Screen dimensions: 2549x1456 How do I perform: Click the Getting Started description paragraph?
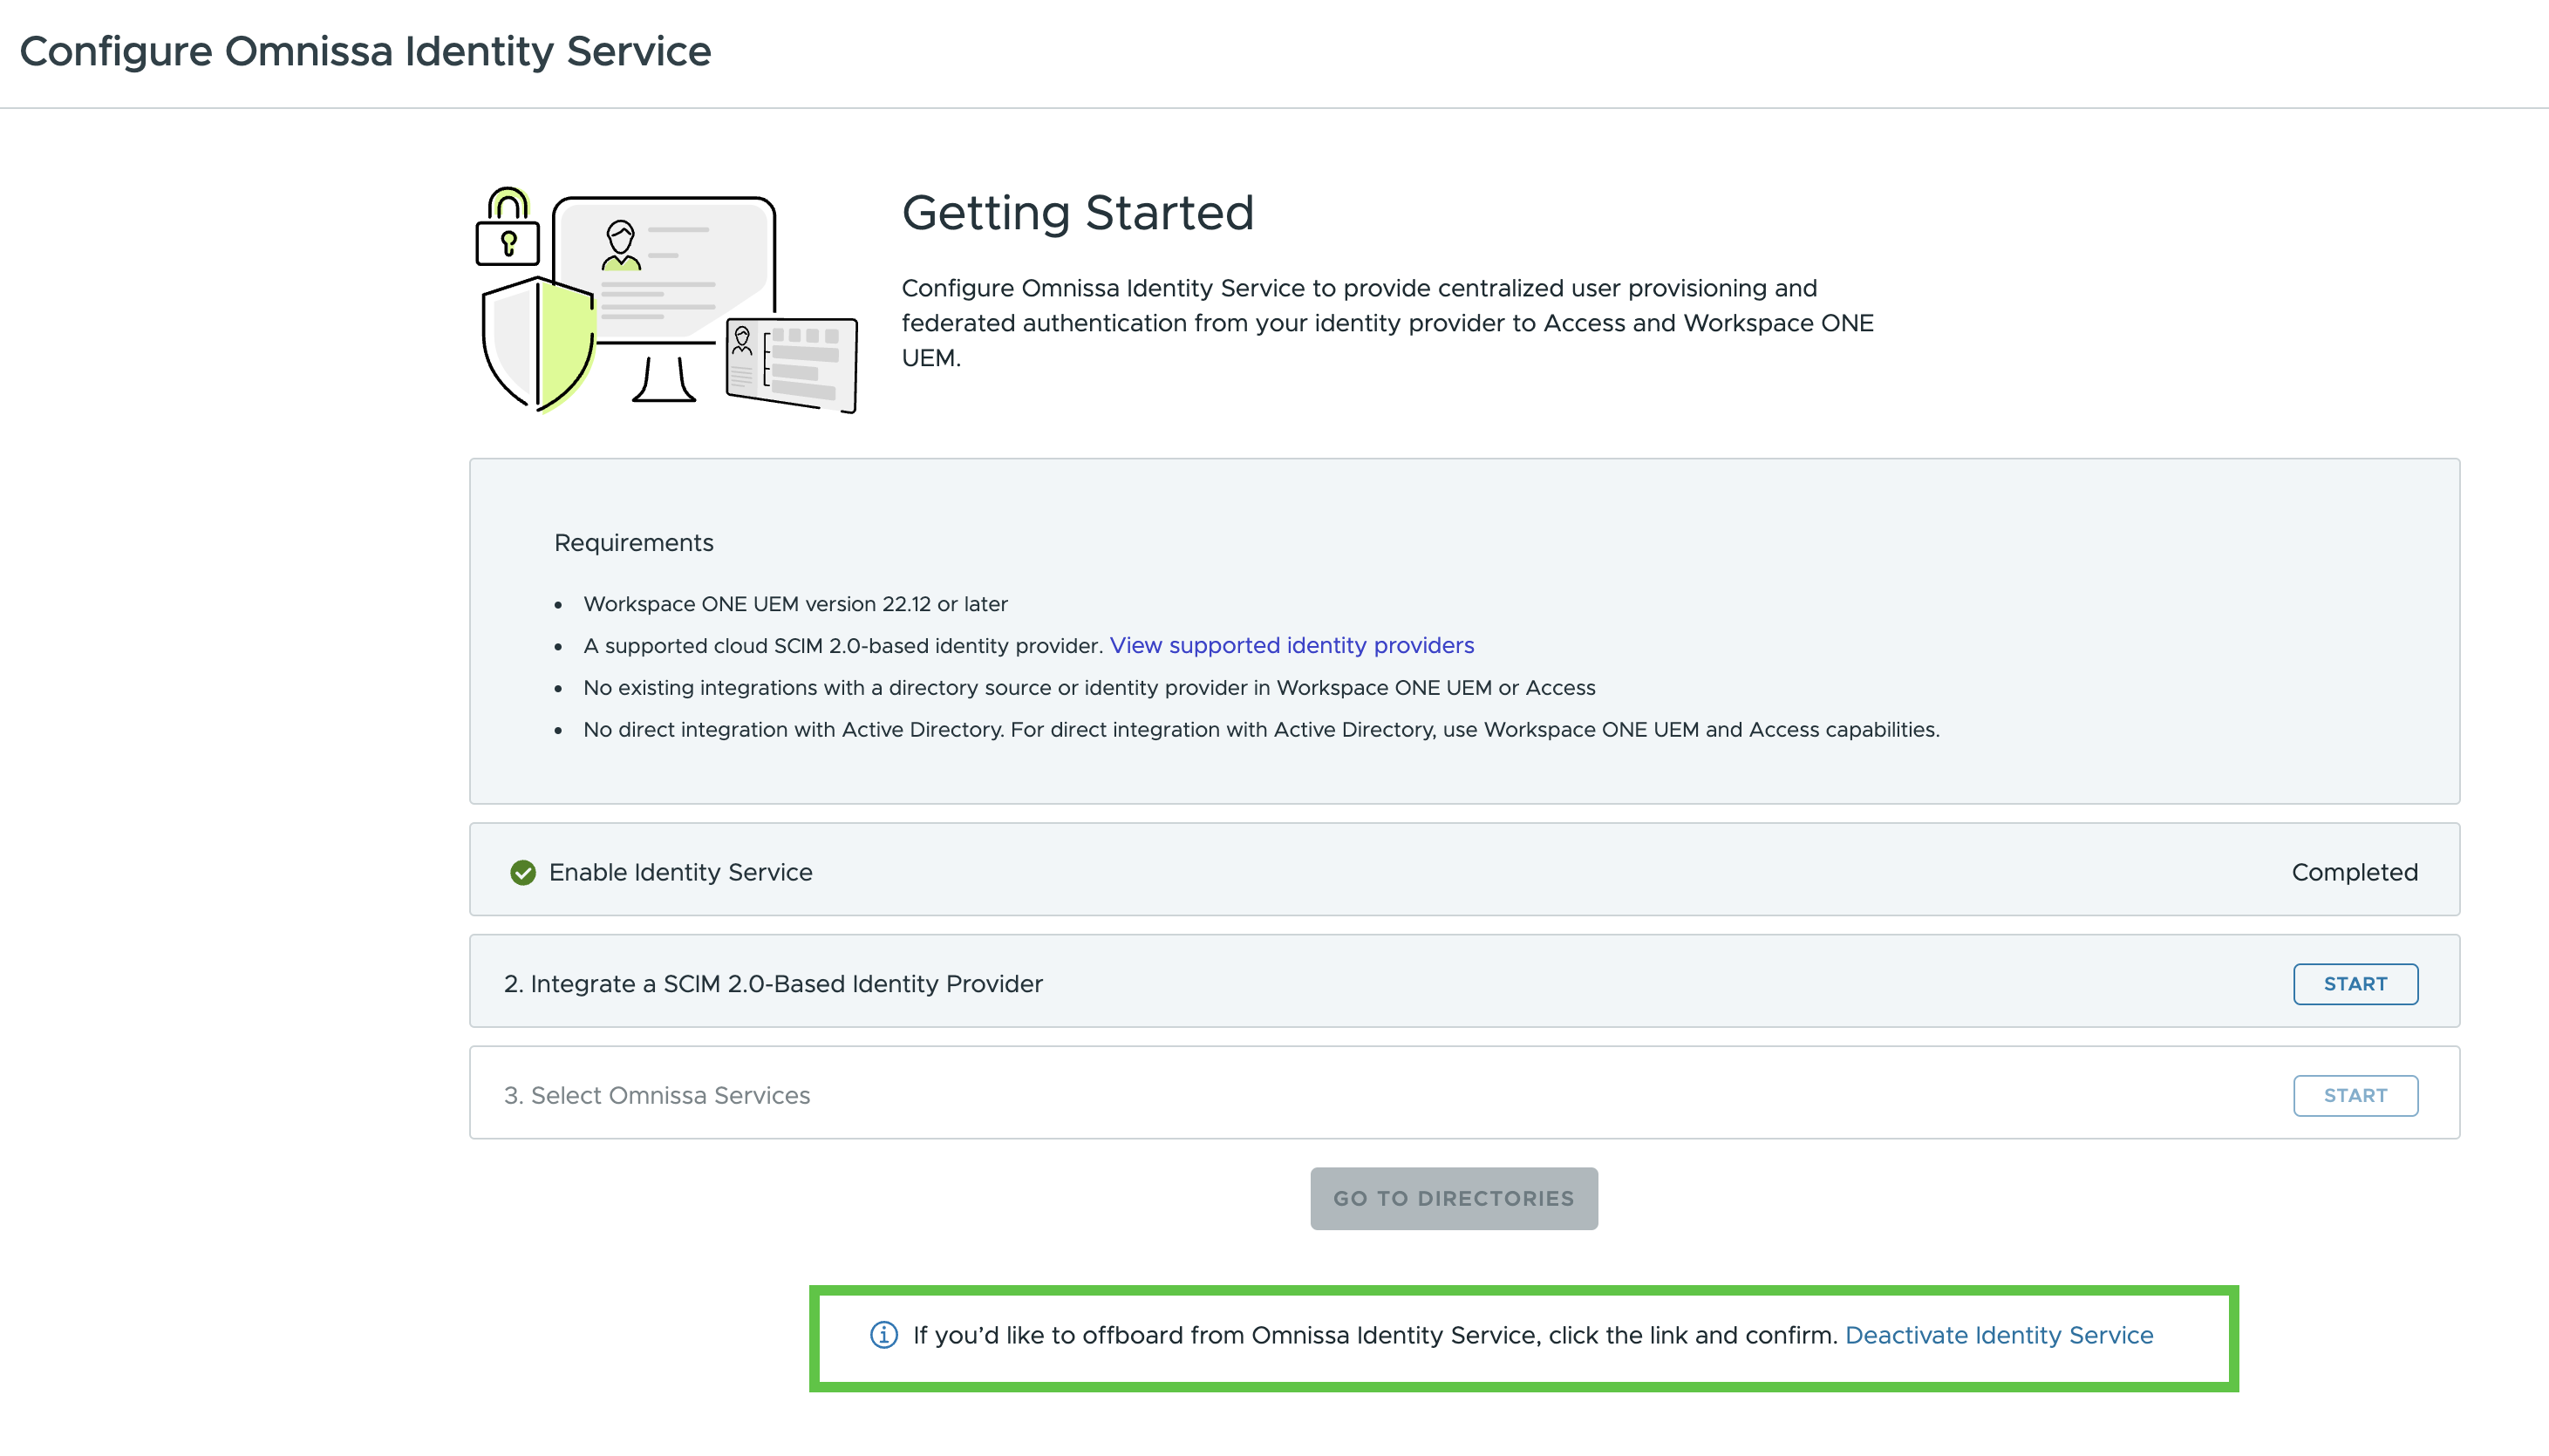[x=1388, y=323]
